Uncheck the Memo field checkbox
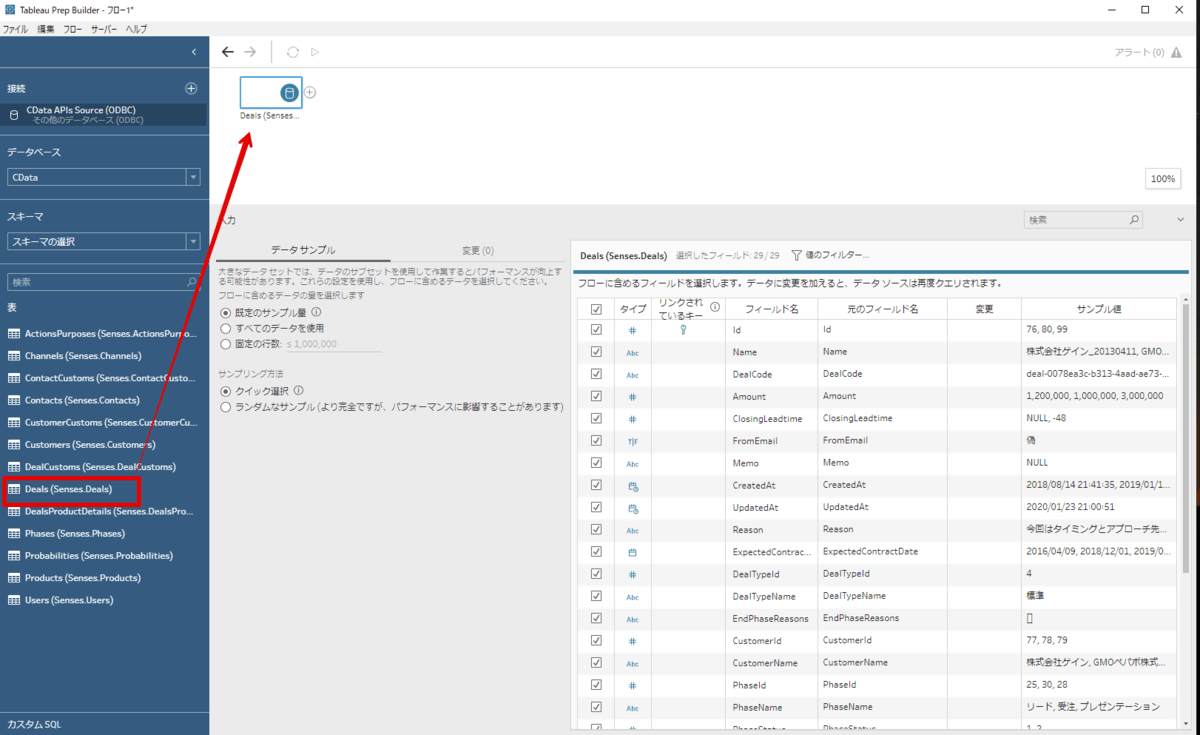Image resolution: width=1200 pixels, height=735 pixels. [x=597, y=463]
